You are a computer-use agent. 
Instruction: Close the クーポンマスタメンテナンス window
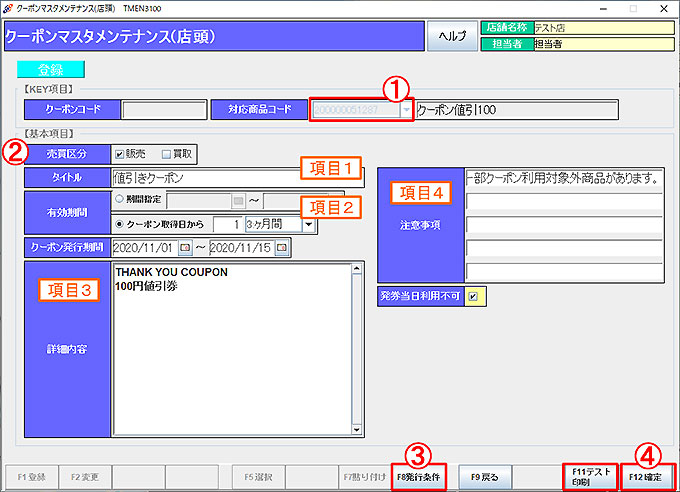664,9
